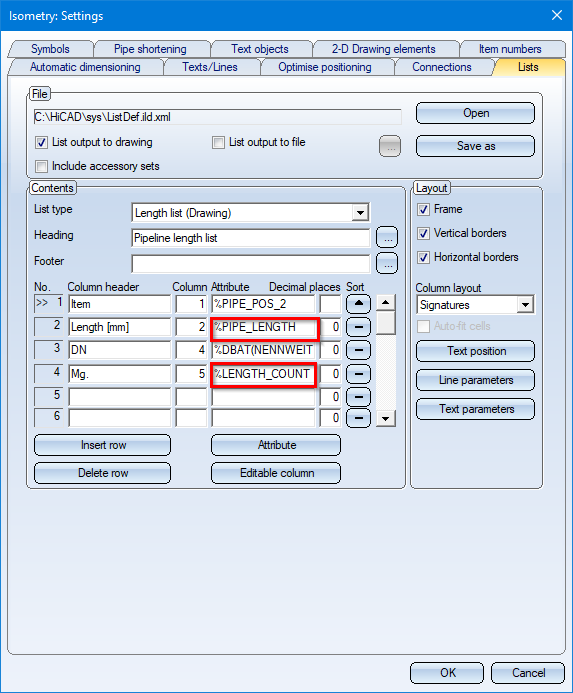Click sort button in row 5

coord(358,397)
